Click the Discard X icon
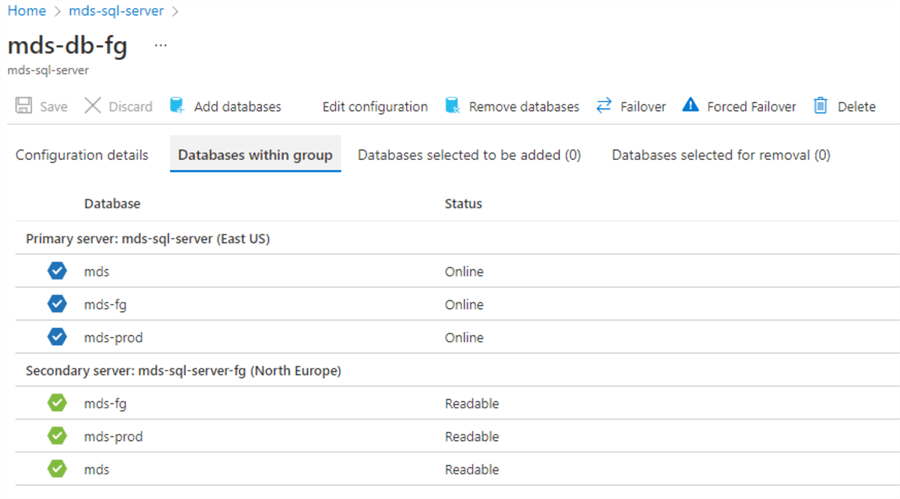Screen dimensions: 900x499 pyautogui.click(x=93, y=106)
